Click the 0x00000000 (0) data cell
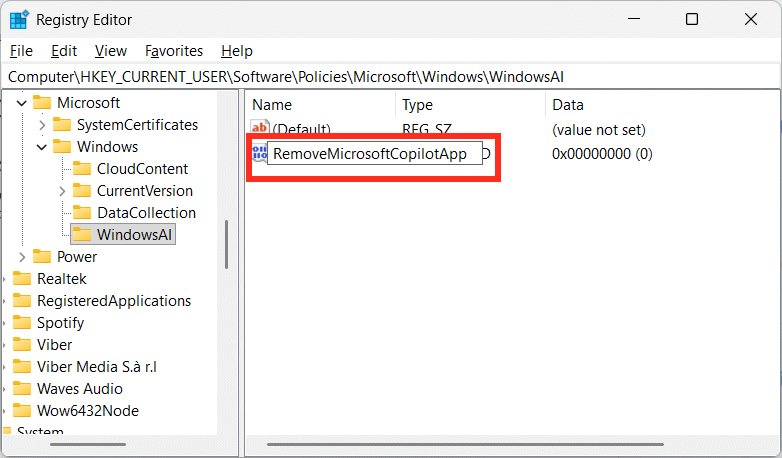782x458 pixels. coord(602,154)
